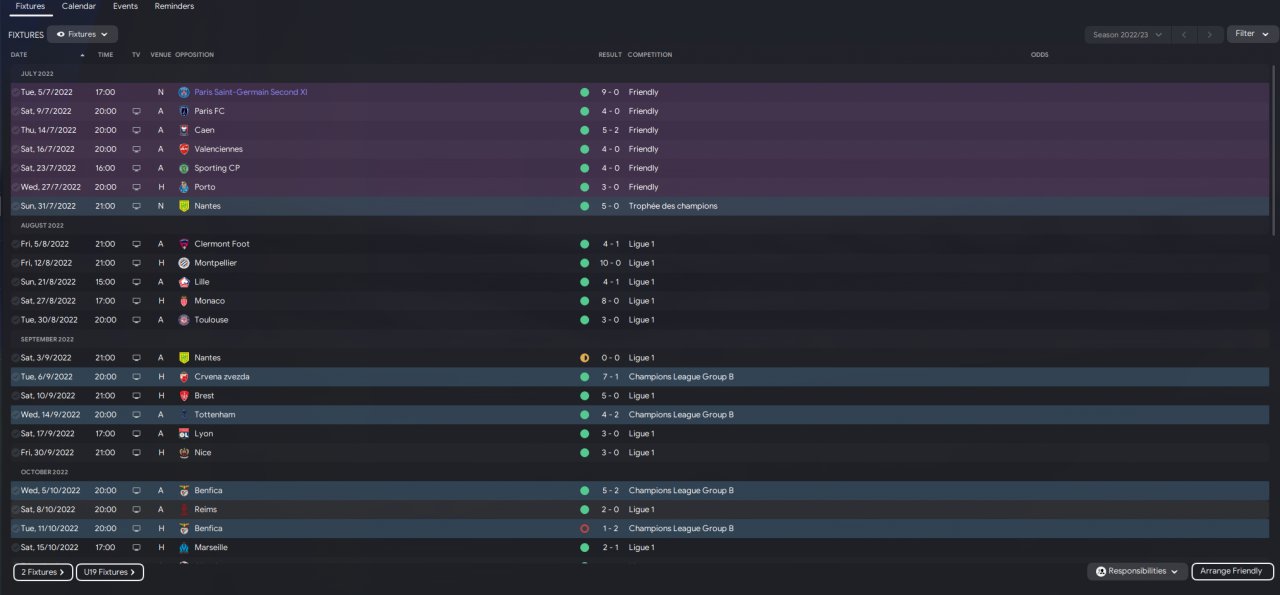
Task: Click the TV icon for Montpellier match
Action: 136,263
